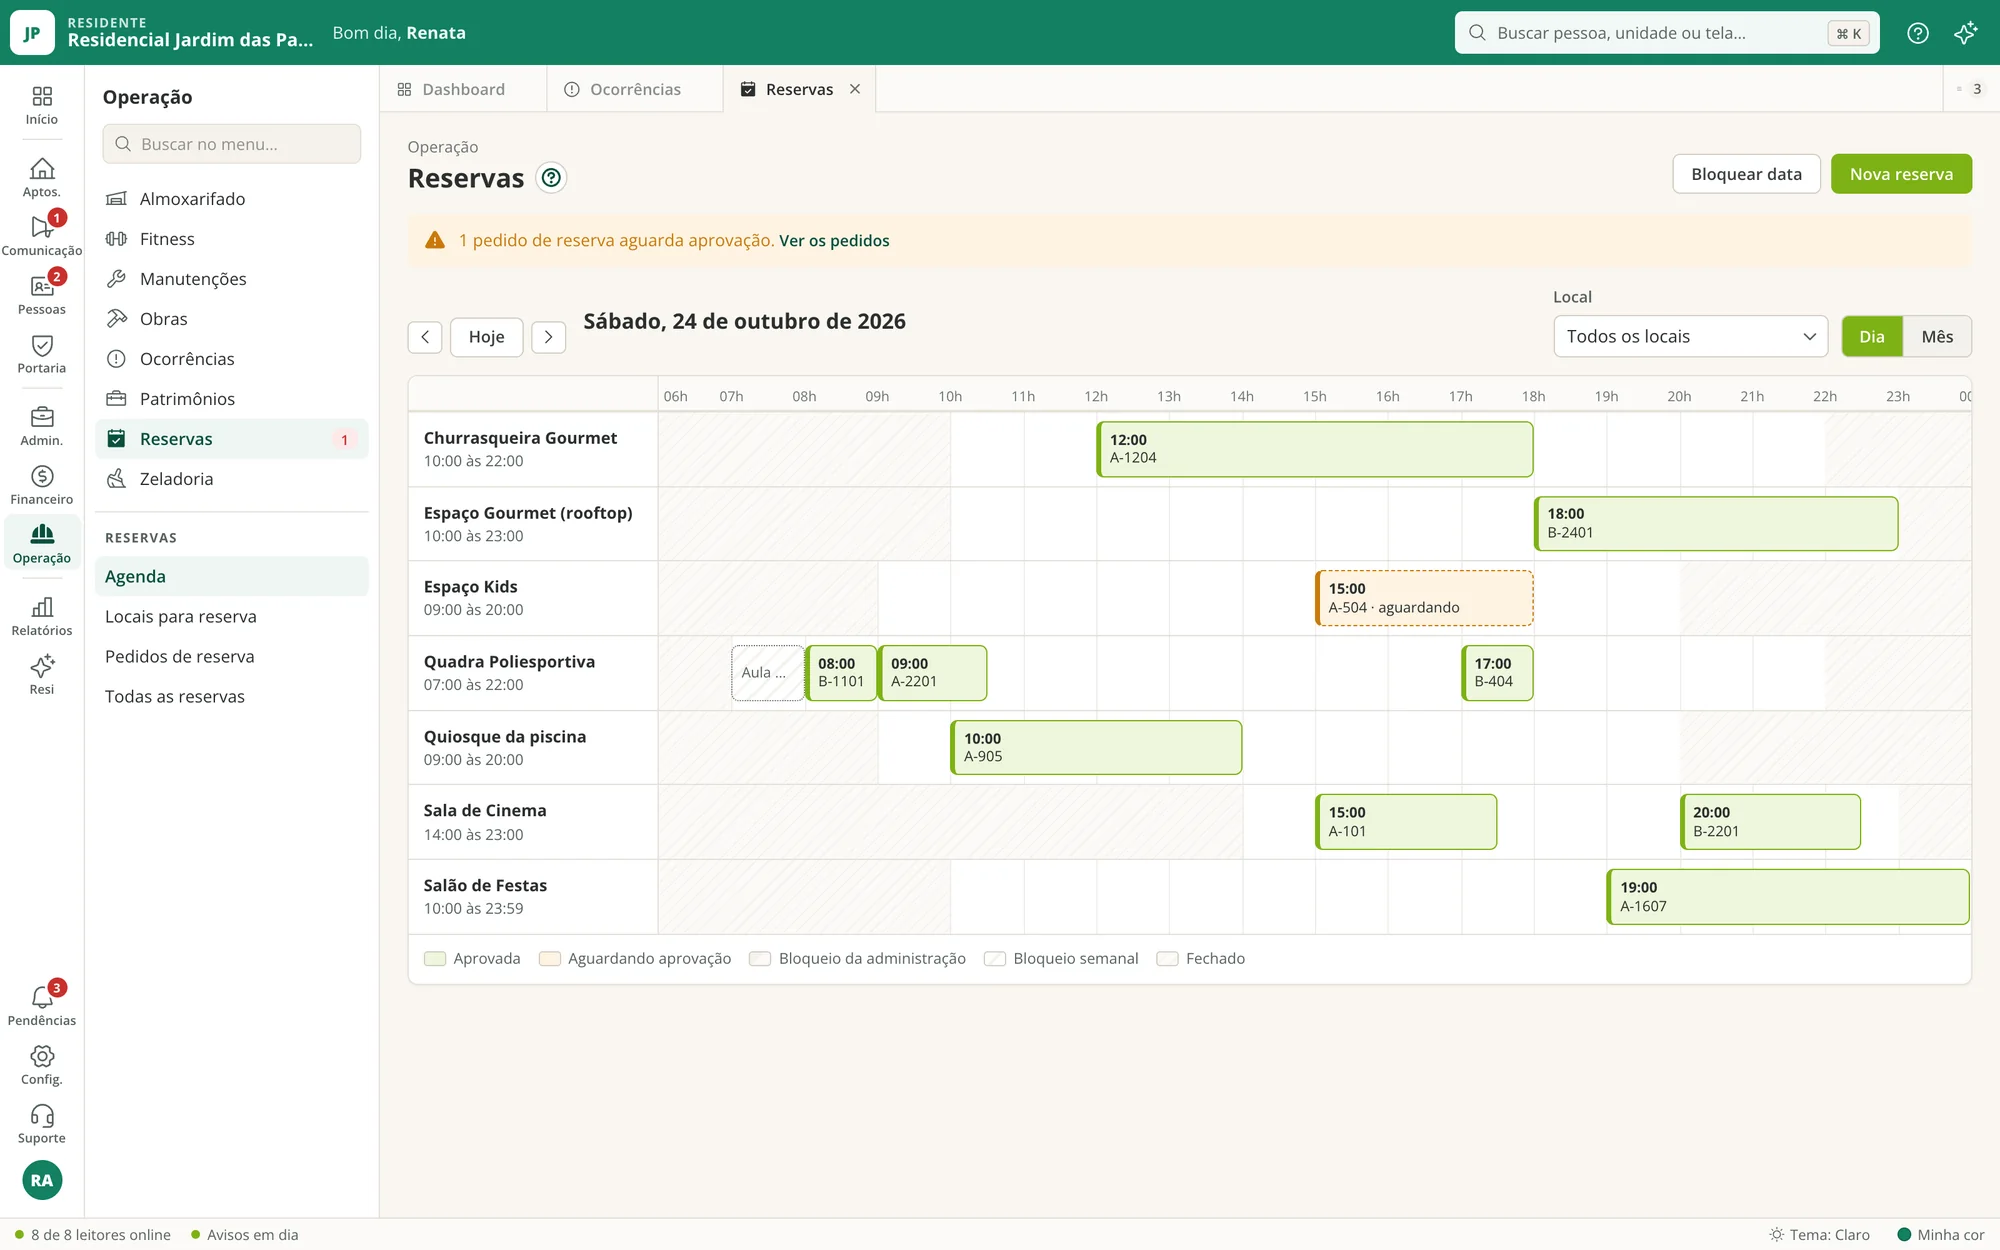Open the 12:00 A-1204 Churrasqueira reservation
Image resolution: width=2000 pixels, height=1250 pixels.
[1315, 449]
